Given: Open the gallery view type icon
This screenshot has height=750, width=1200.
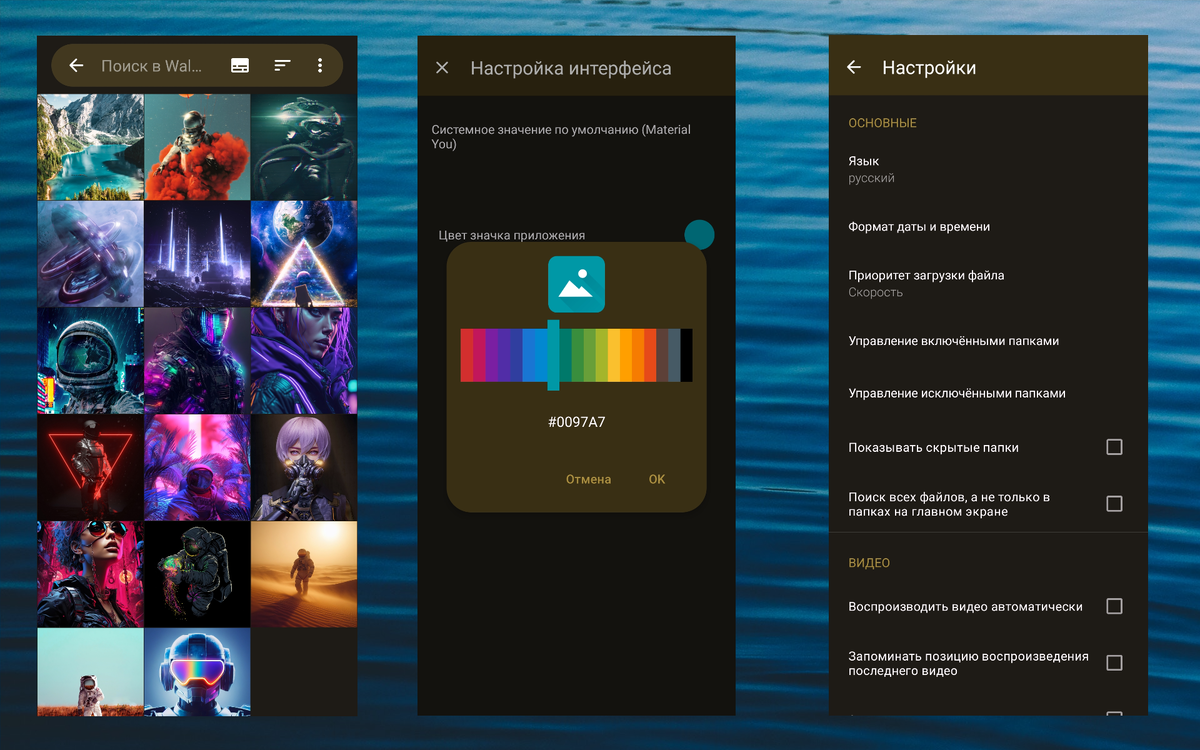Looking at the screenshot, I should pos(240,66).
